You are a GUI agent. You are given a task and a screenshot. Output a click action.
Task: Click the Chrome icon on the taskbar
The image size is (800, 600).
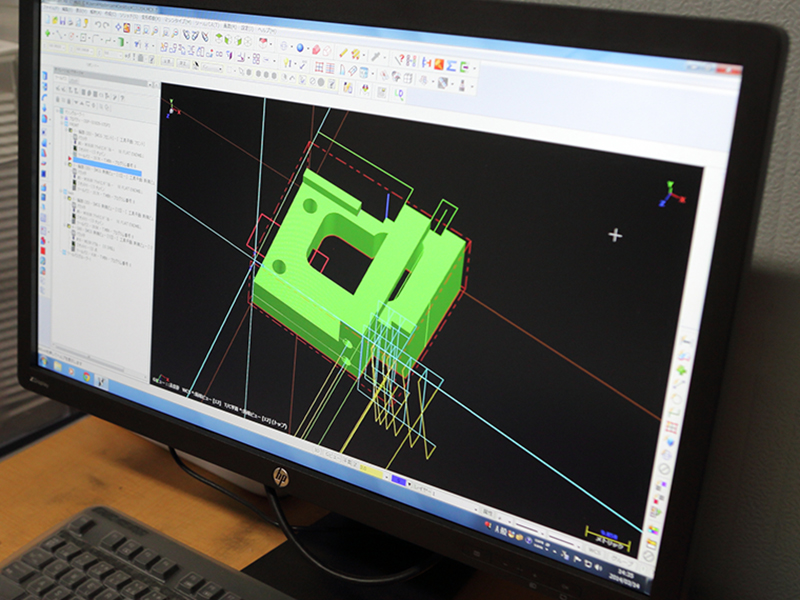pyautogui.click(x=87, y=377)
